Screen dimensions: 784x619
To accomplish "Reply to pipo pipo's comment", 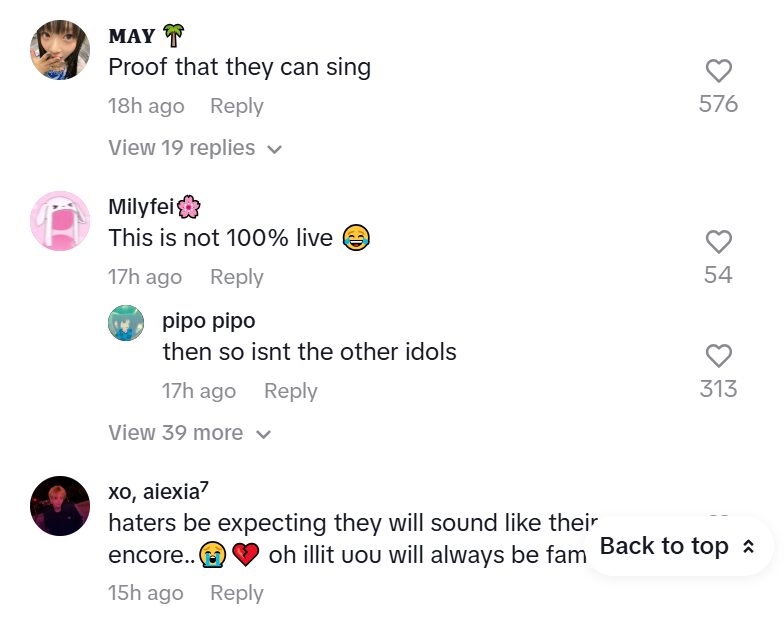I will [290, 391].
